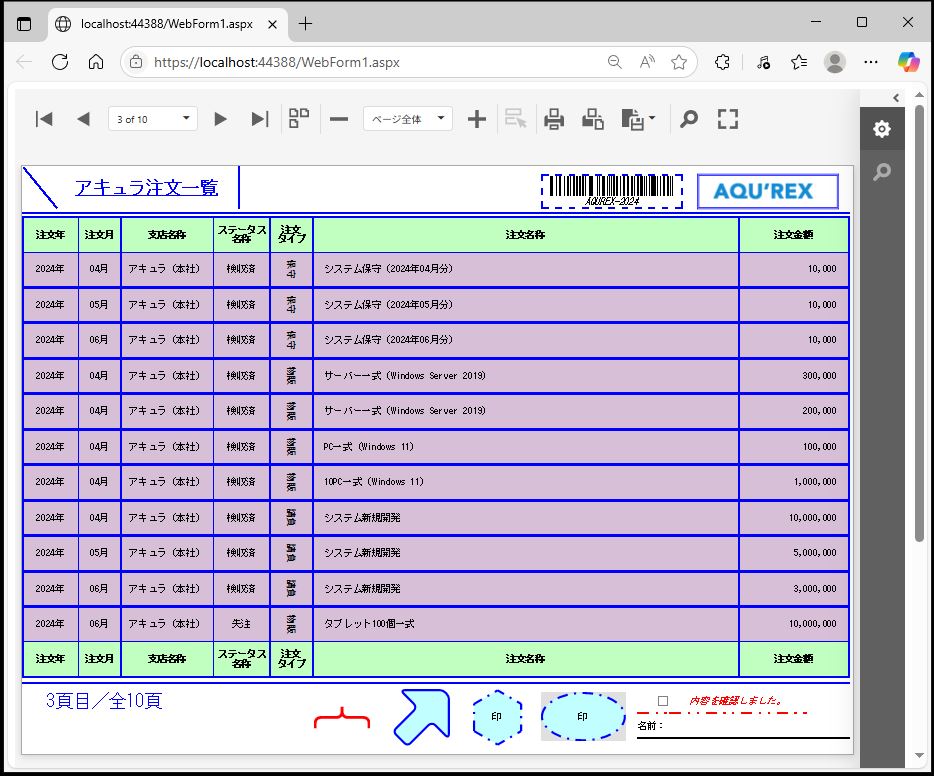Click the browser refresh button

(x=59, y=62)
